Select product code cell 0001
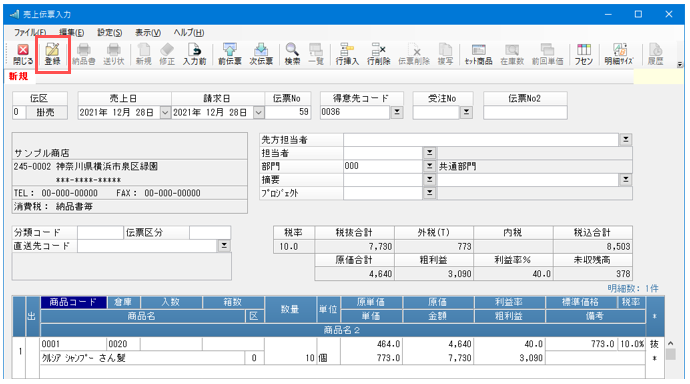690x384 pixels. 73,344
